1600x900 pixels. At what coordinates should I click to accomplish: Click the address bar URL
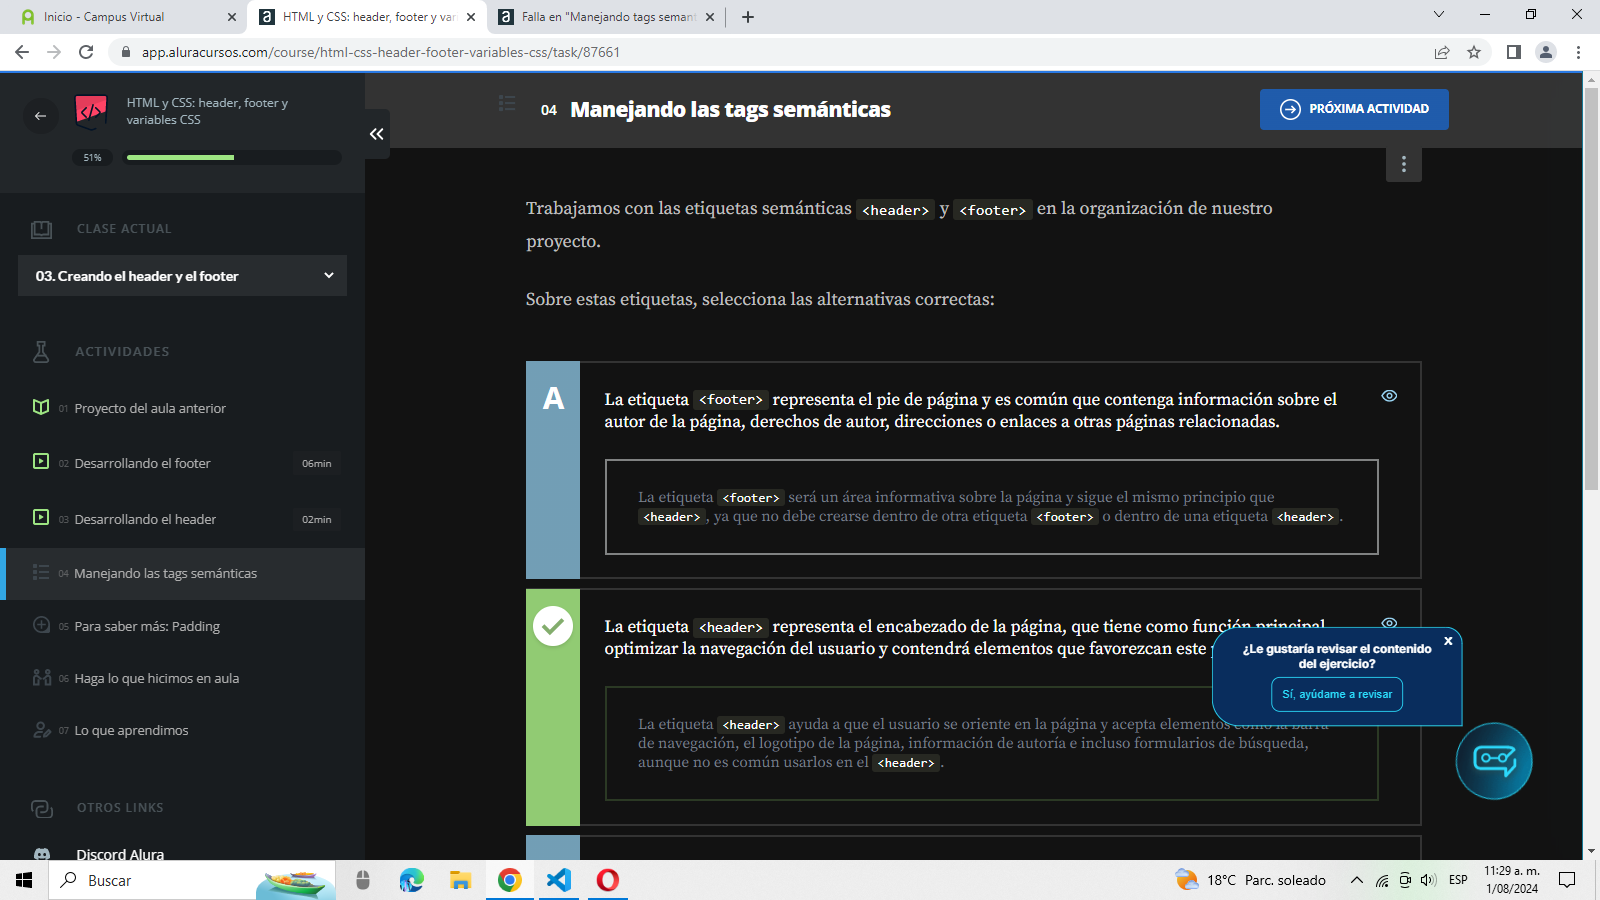(380, 52)
